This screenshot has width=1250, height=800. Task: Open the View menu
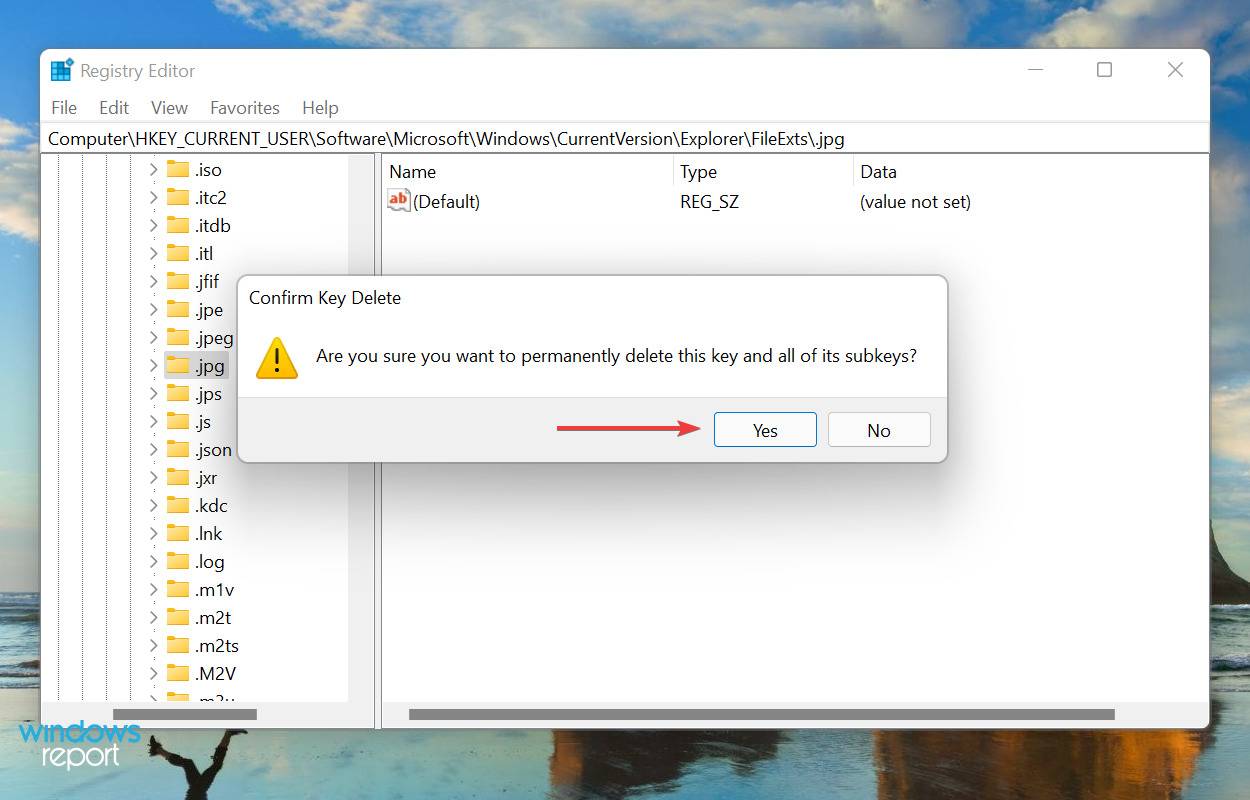coord(168,107)
